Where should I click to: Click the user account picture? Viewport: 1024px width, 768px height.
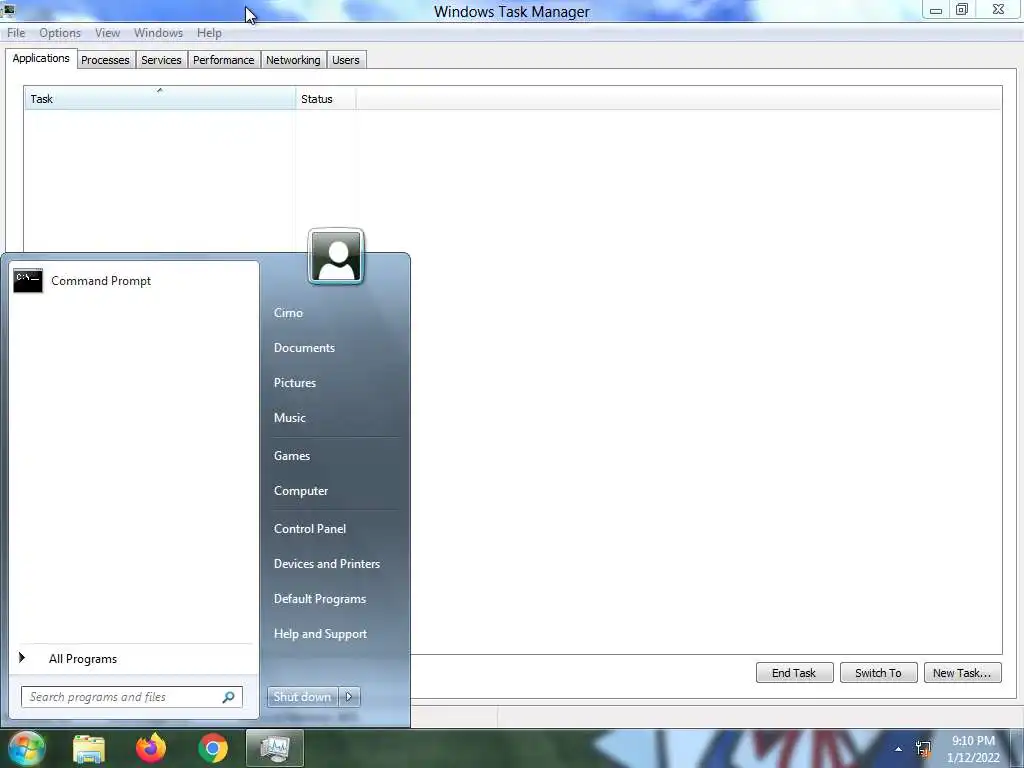click(336, 257)
